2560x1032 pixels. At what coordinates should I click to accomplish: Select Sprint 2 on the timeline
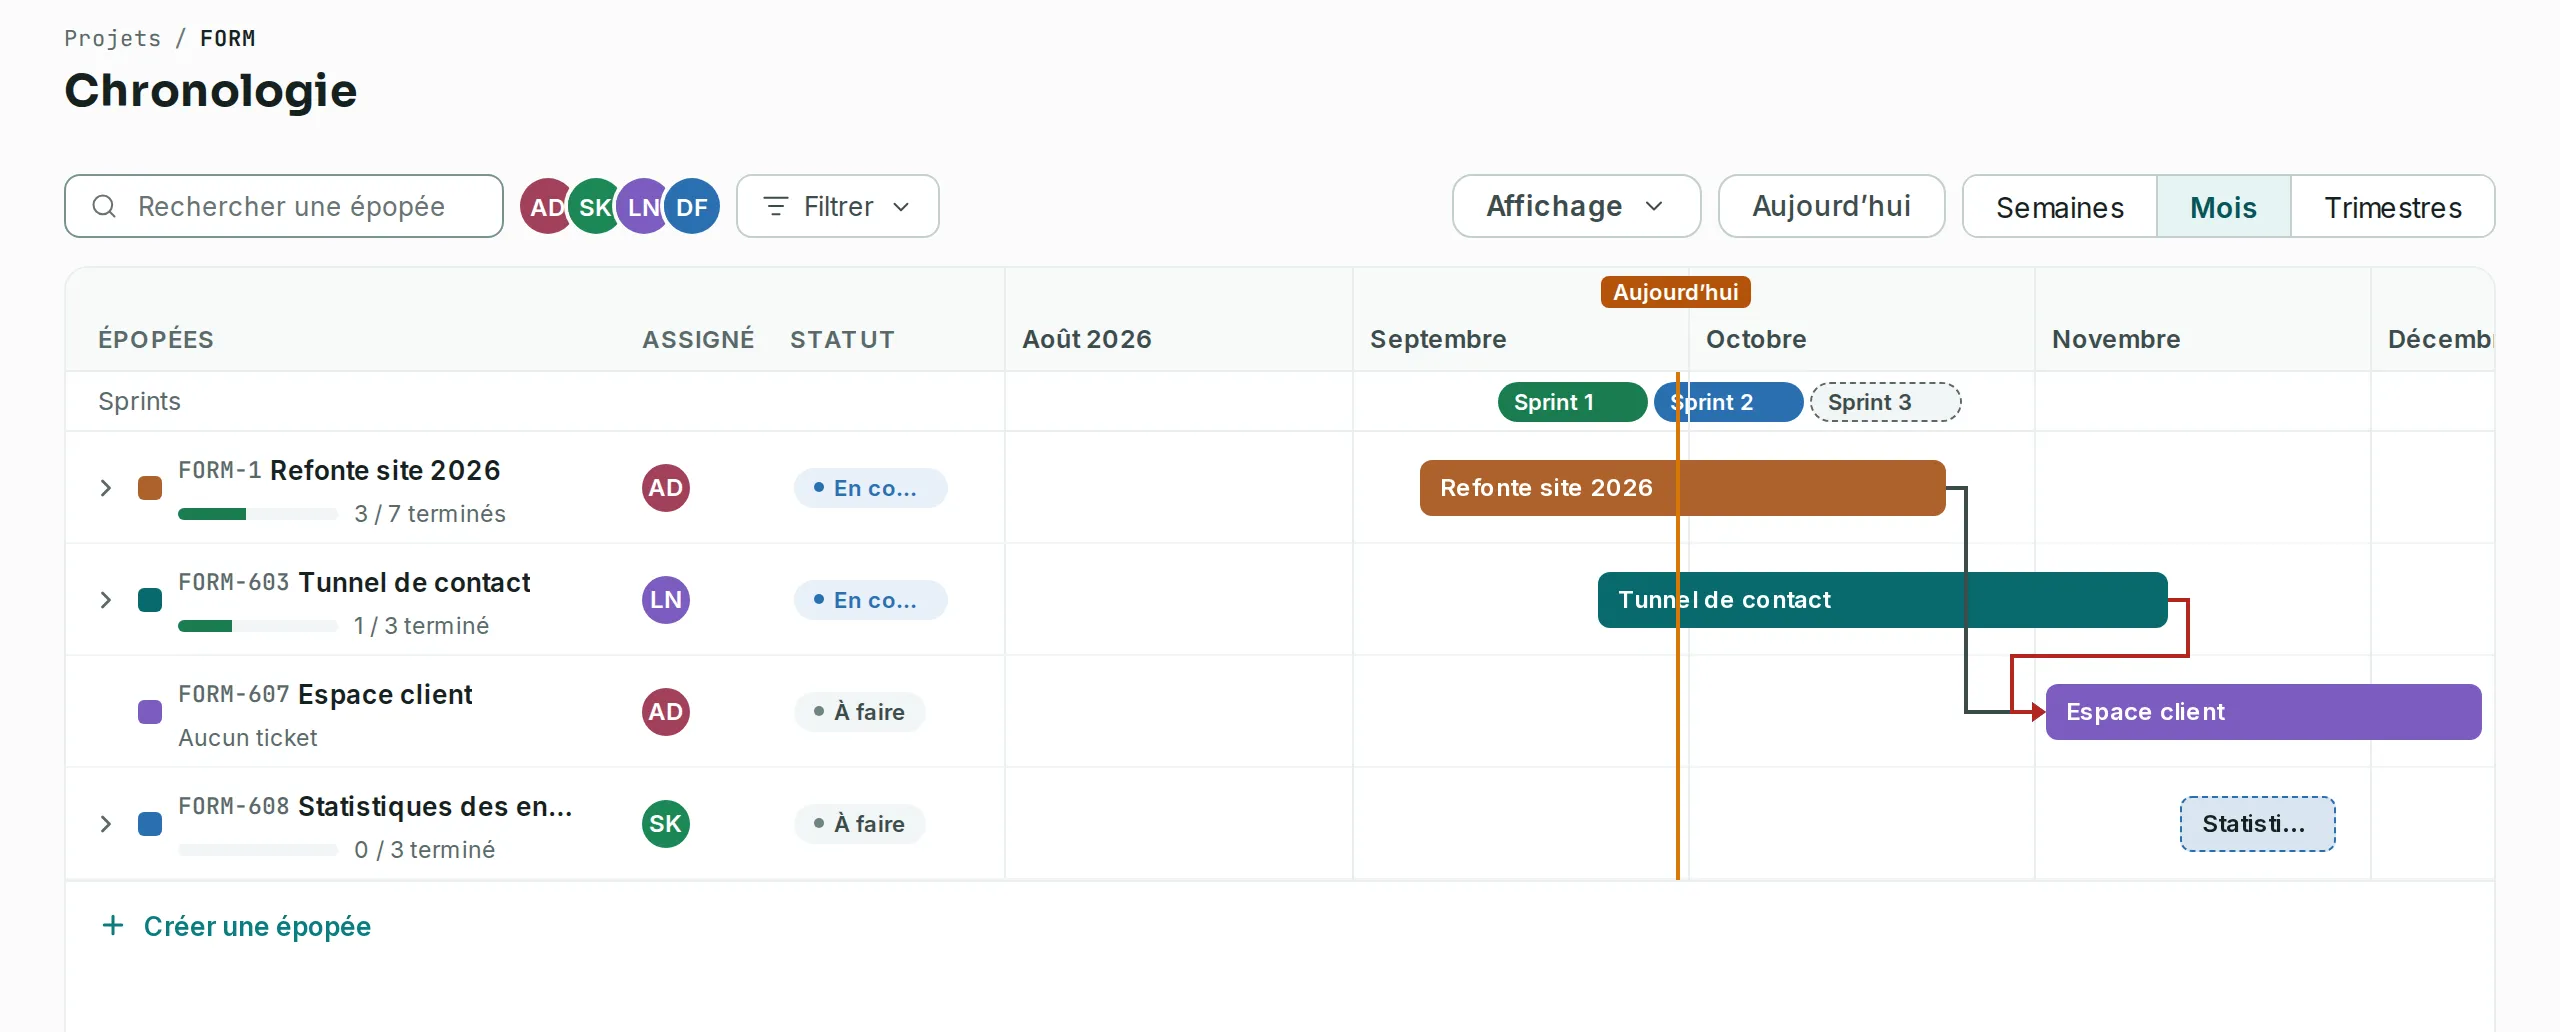tap(1729, 402)
